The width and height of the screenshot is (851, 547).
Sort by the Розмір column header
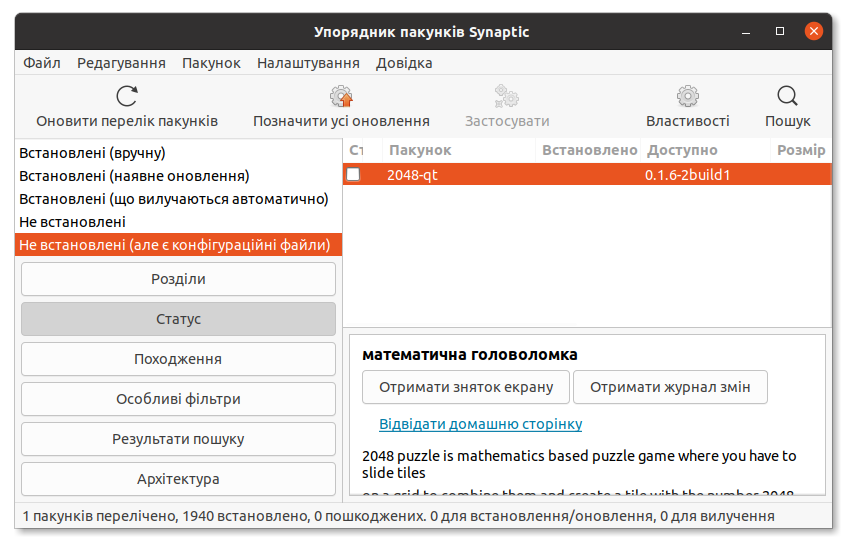[x=801, y=150]
